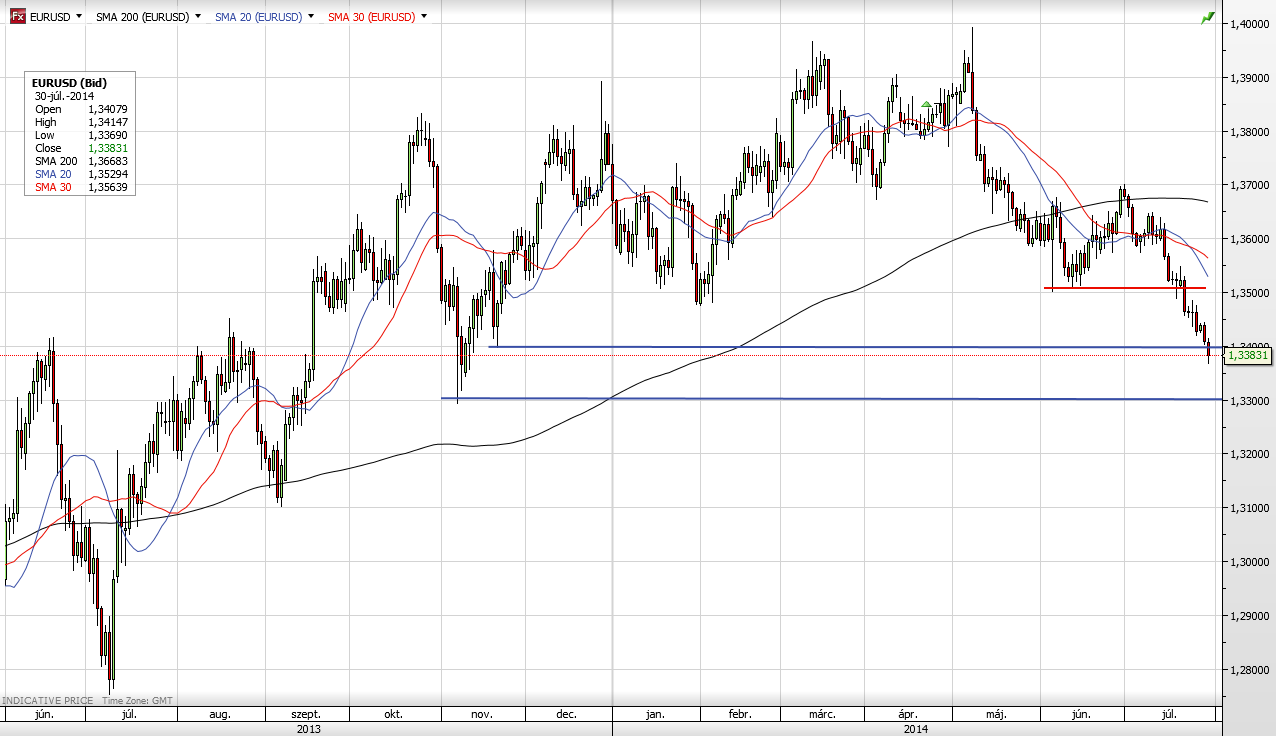Click the SMA 20 value 1,35294

108,174
